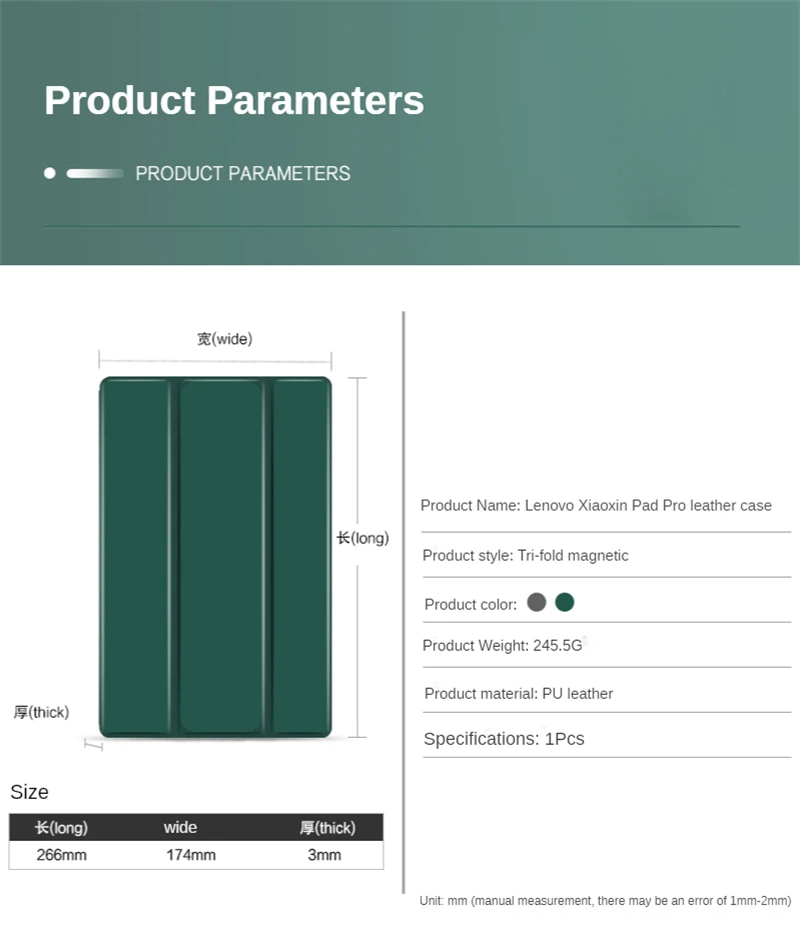Click the 厚(thick) label near the case corner
800x933 pixels.
coord(41,712)
